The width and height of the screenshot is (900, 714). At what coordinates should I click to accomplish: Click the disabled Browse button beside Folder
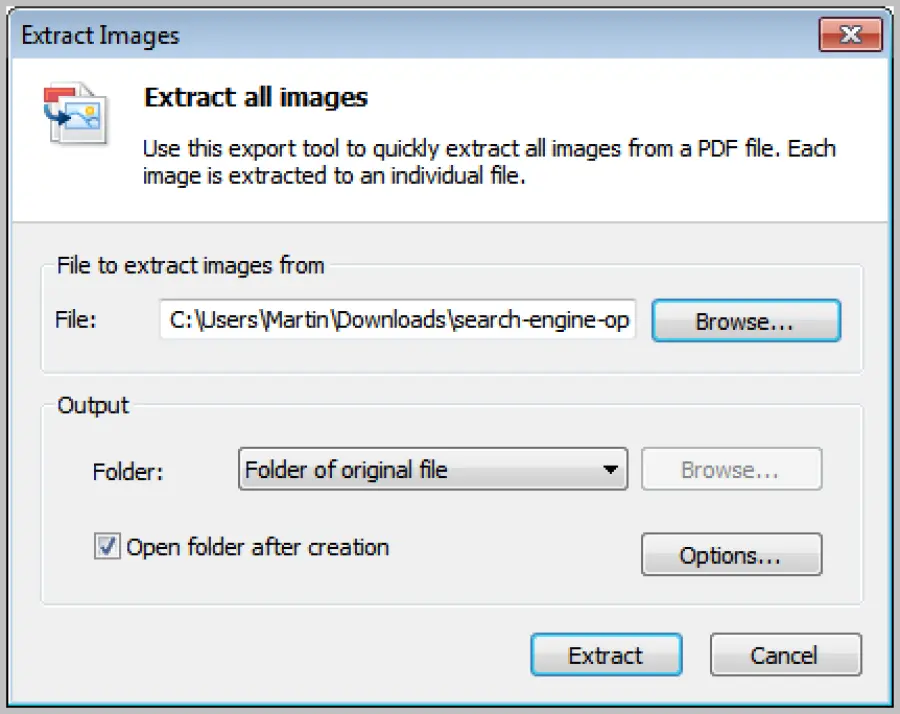pos(731,469)
